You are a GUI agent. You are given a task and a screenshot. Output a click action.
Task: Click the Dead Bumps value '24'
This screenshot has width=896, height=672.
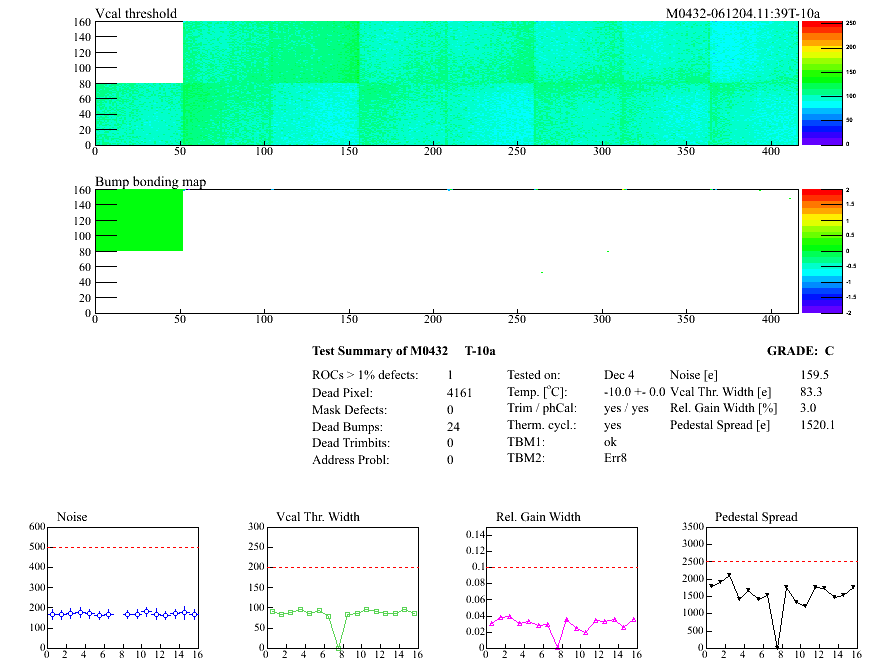point(453,427)
